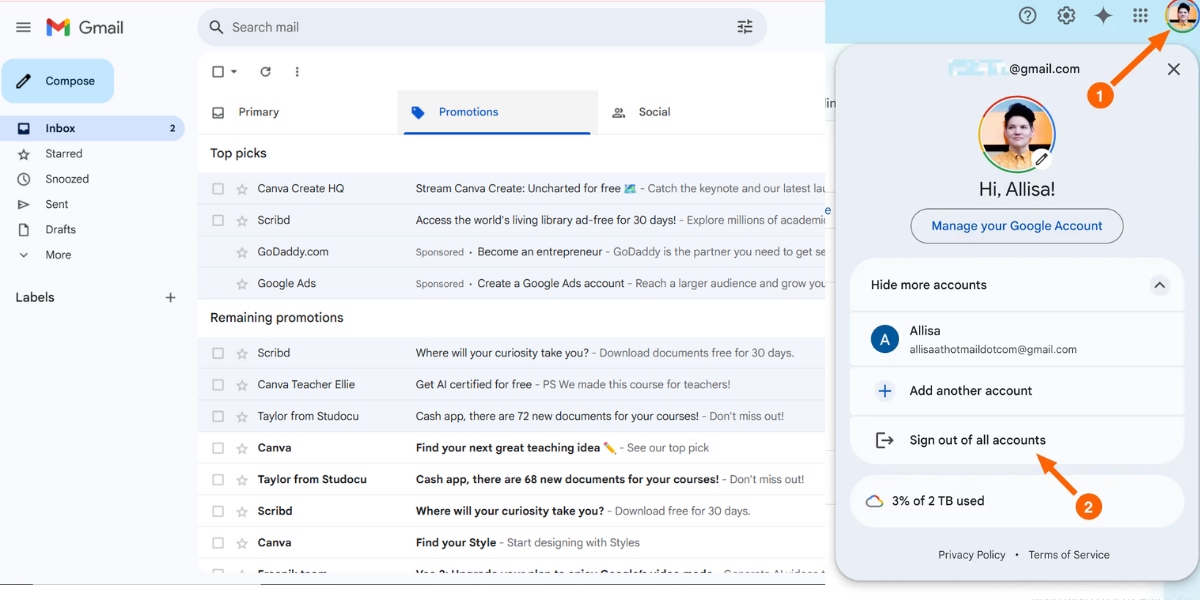Open the main menu hamburger icon
Screen dimensions: 1200x600
[x=24, y=28]
